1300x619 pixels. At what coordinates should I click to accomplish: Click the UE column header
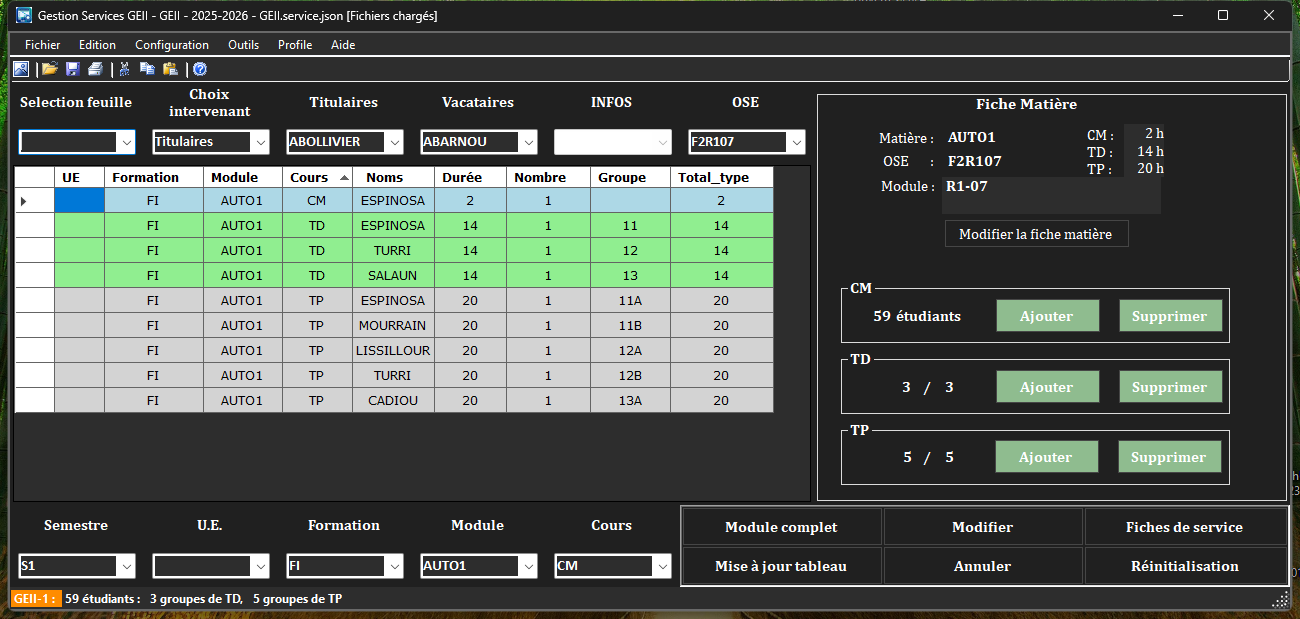80,177
